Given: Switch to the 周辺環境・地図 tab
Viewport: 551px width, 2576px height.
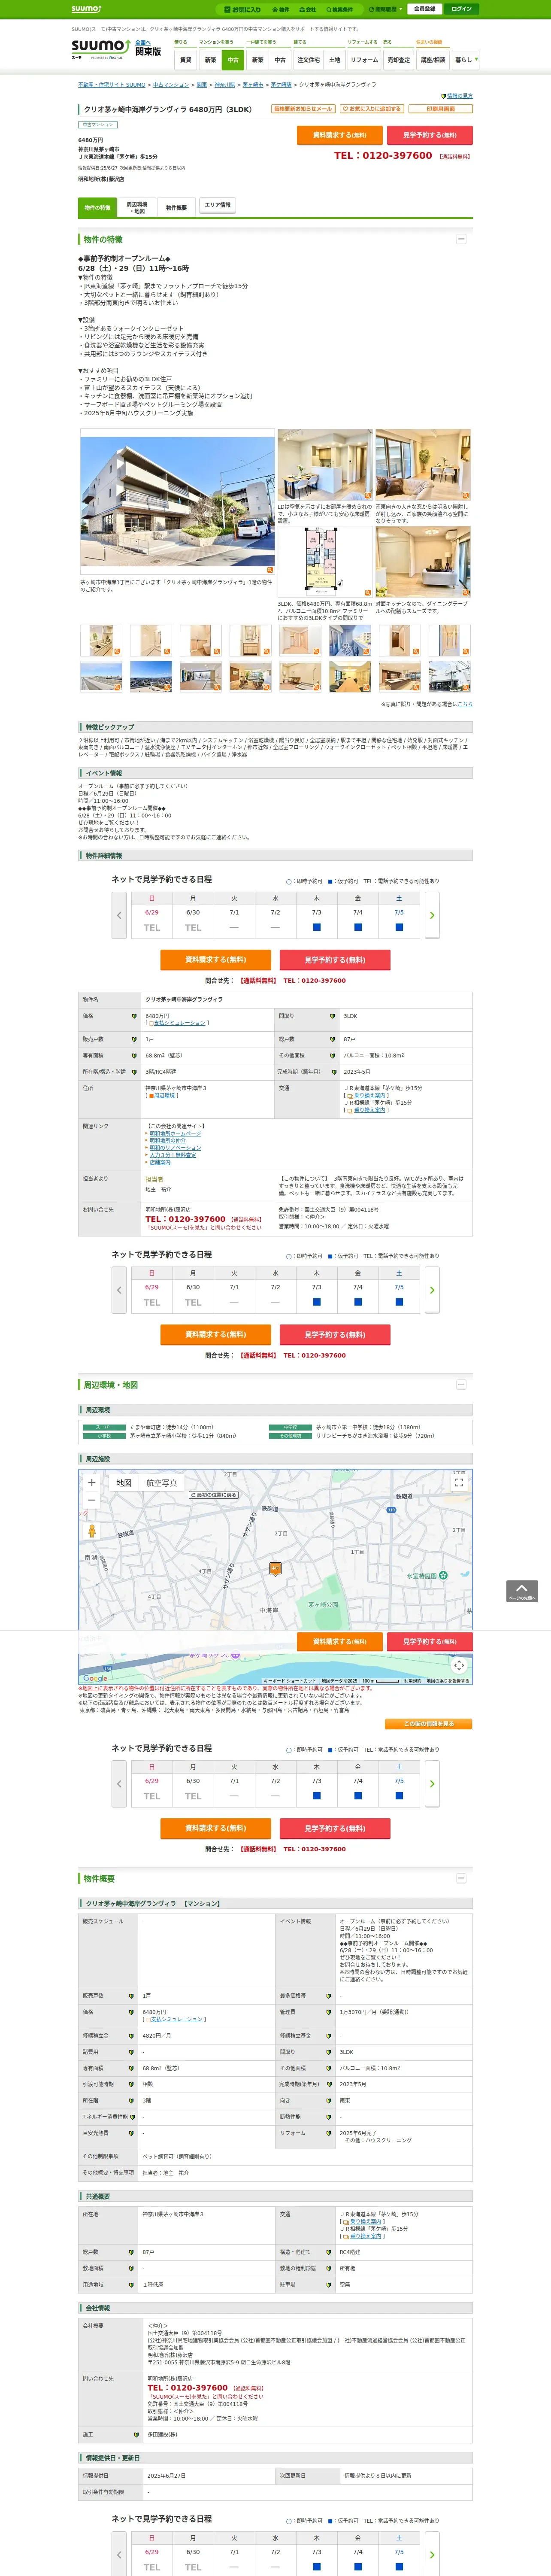Looking at the screenshot, I should point(137,208).
